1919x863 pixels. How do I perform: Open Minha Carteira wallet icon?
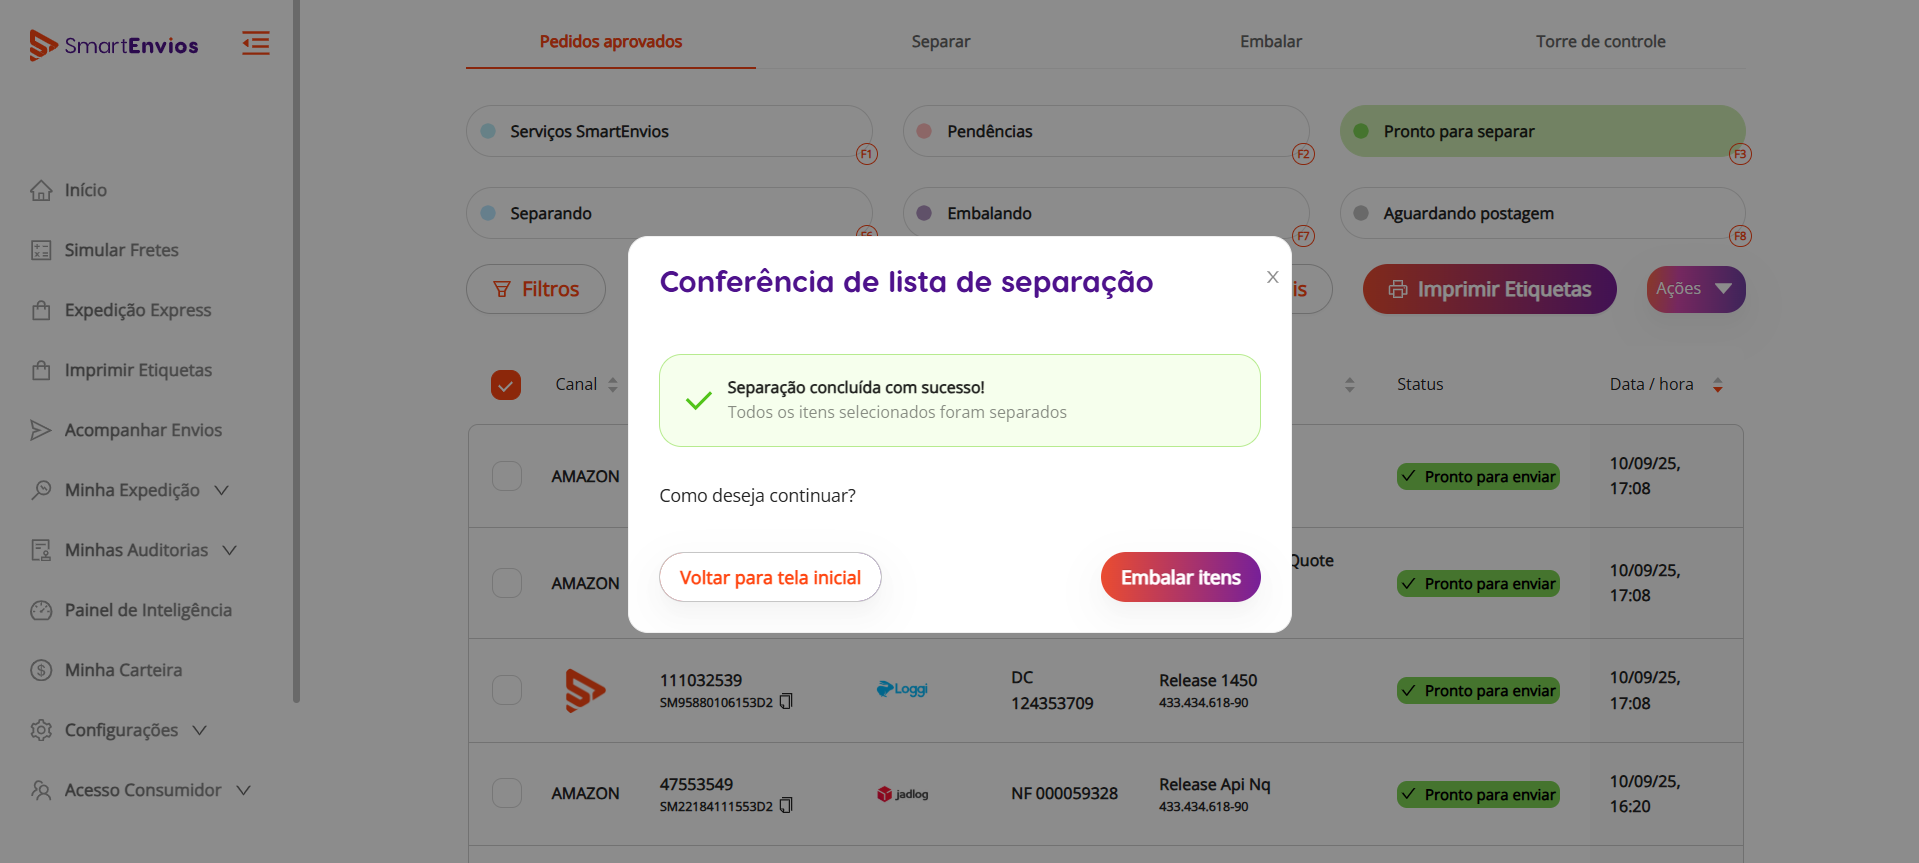[x=41, y=670]
